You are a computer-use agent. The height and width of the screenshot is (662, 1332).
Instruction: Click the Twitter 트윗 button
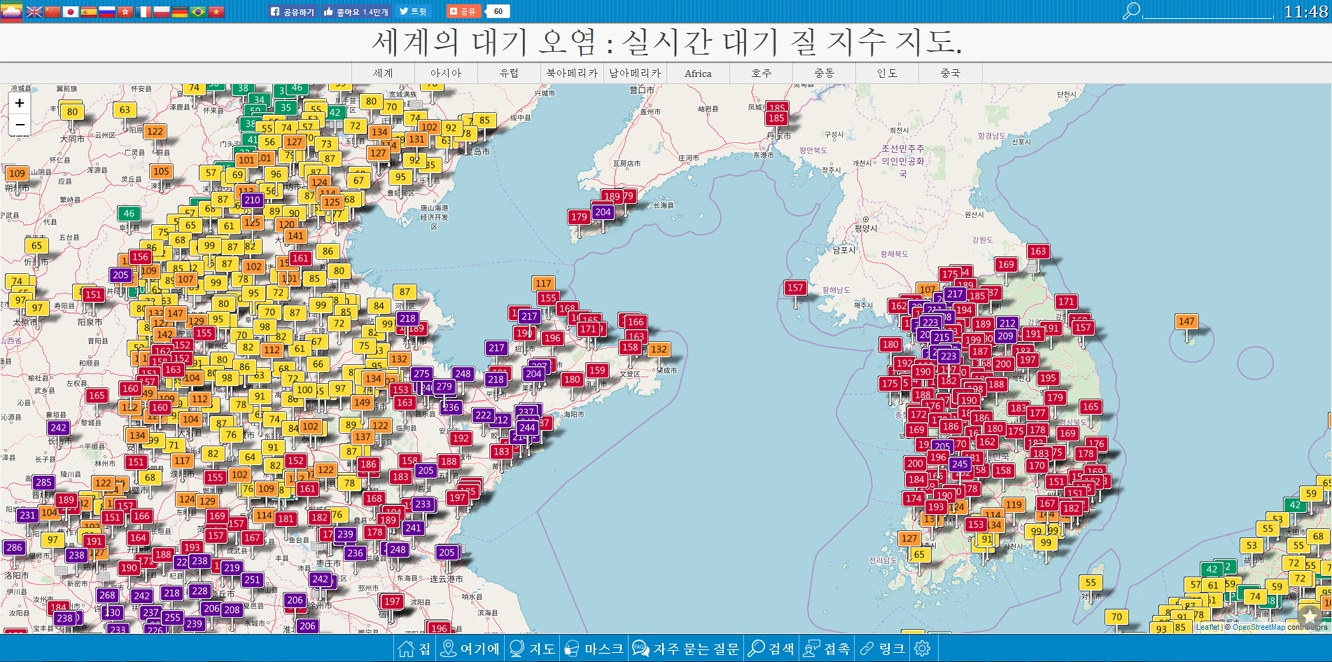[x=414, y=12]
